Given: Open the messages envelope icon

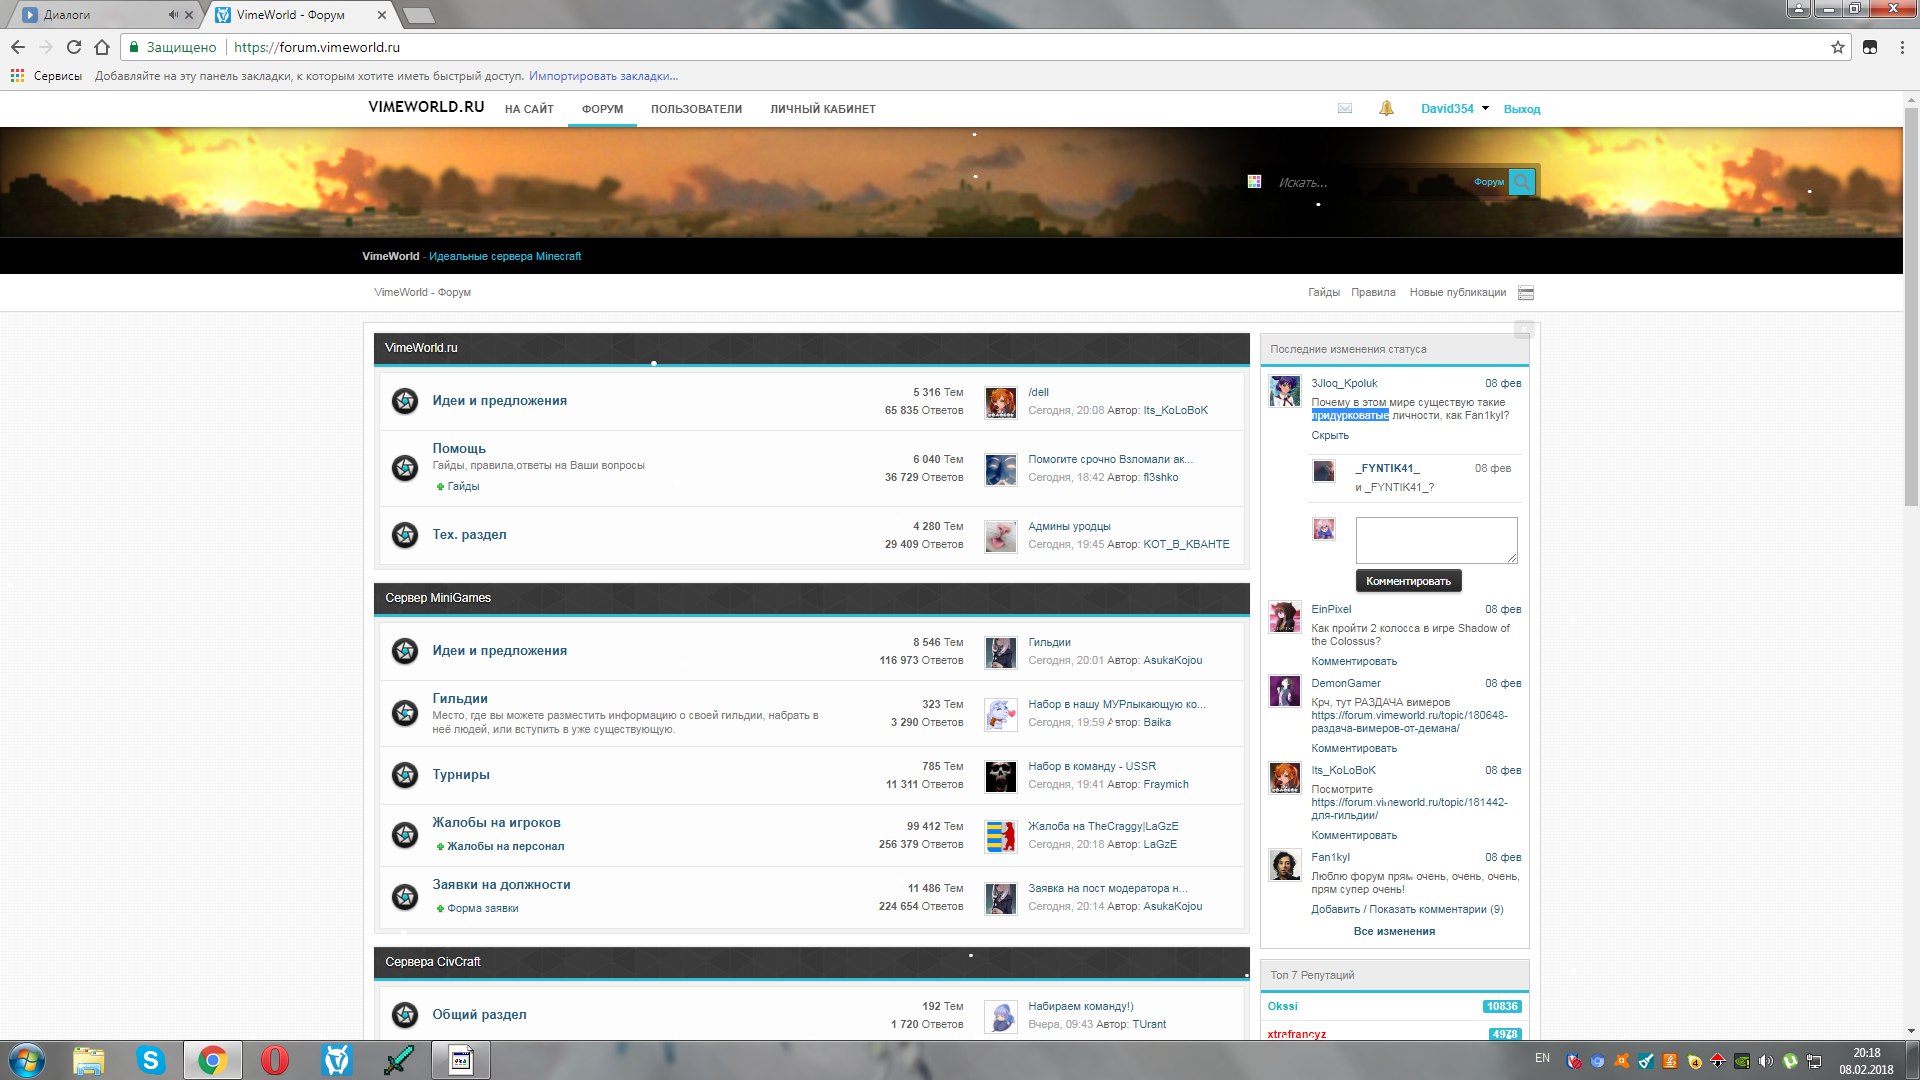Looking at the screenshot, I should (x=1345, y=108).
